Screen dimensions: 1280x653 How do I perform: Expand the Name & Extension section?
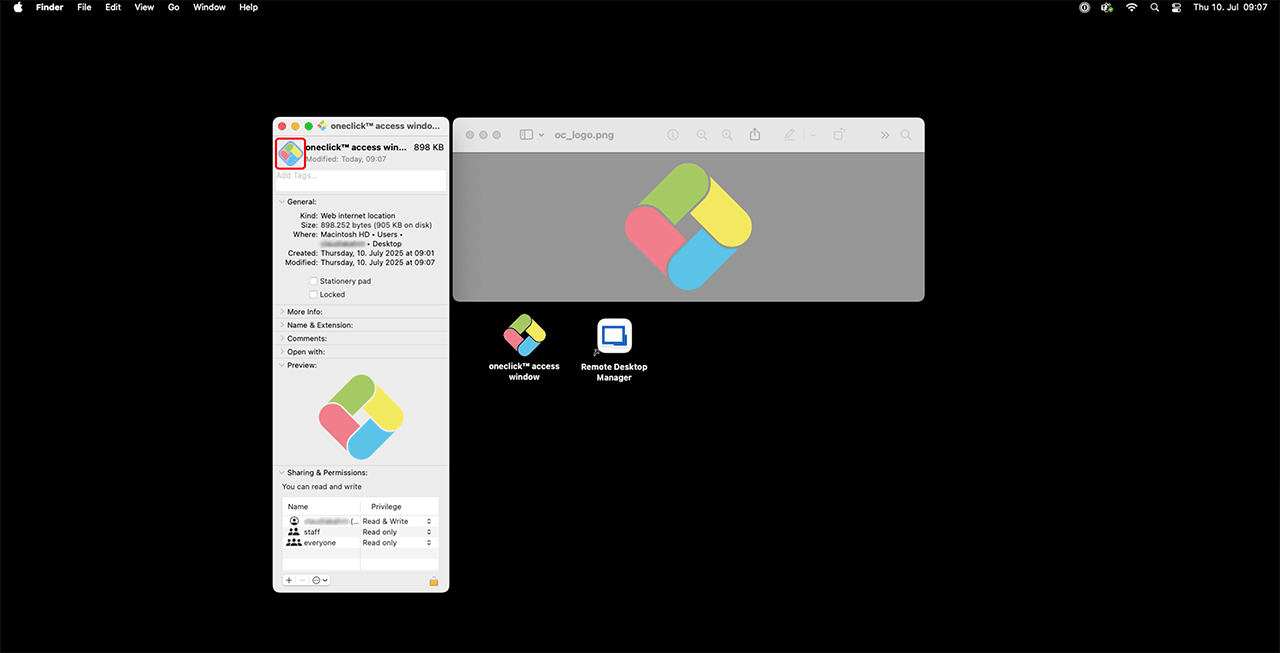[282, 325]
